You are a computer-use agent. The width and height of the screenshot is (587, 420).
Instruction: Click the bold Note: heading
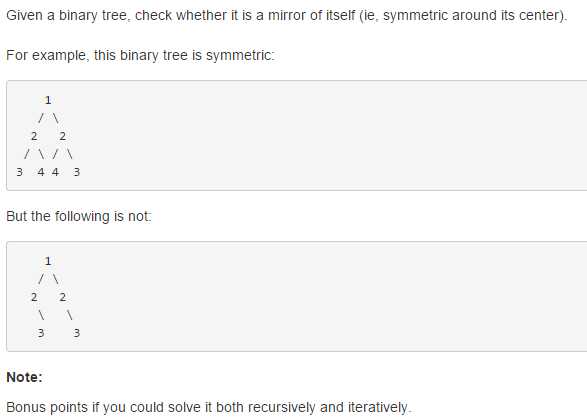coord(24,377)
